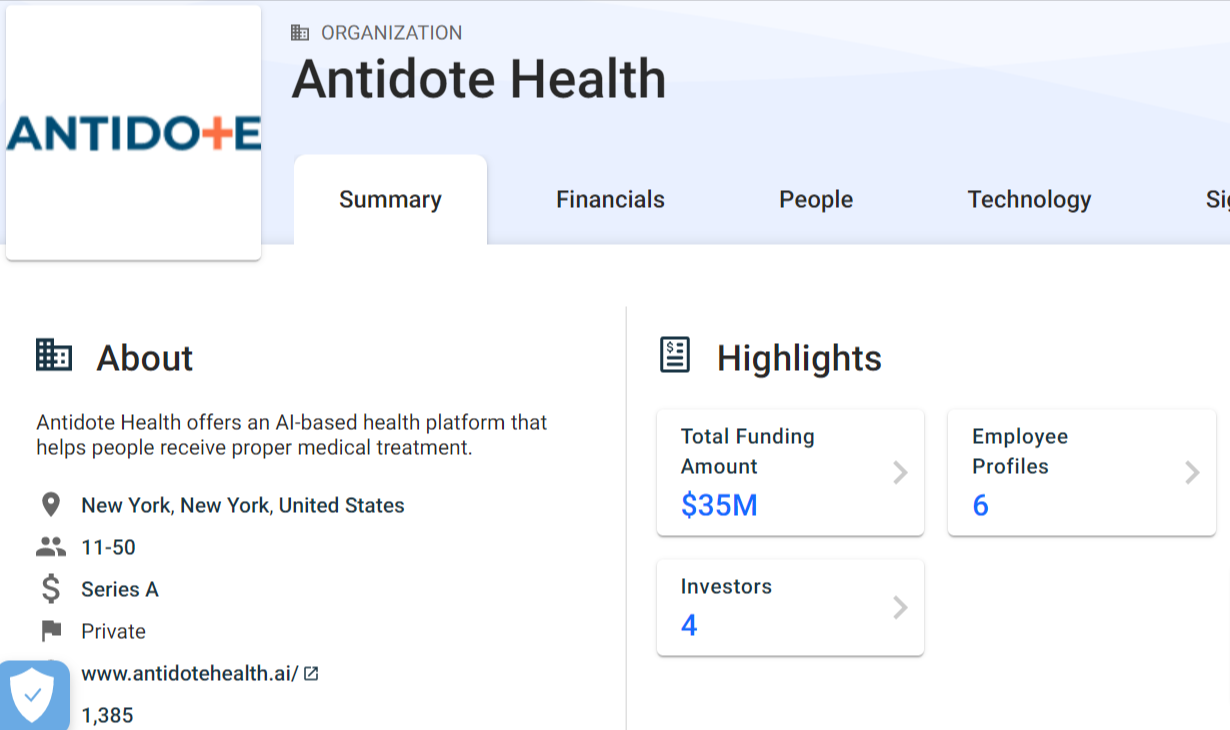The image size is (1230, 730).
Task: Click the Series A funding stage link
Action: click(x=120, y=589)
